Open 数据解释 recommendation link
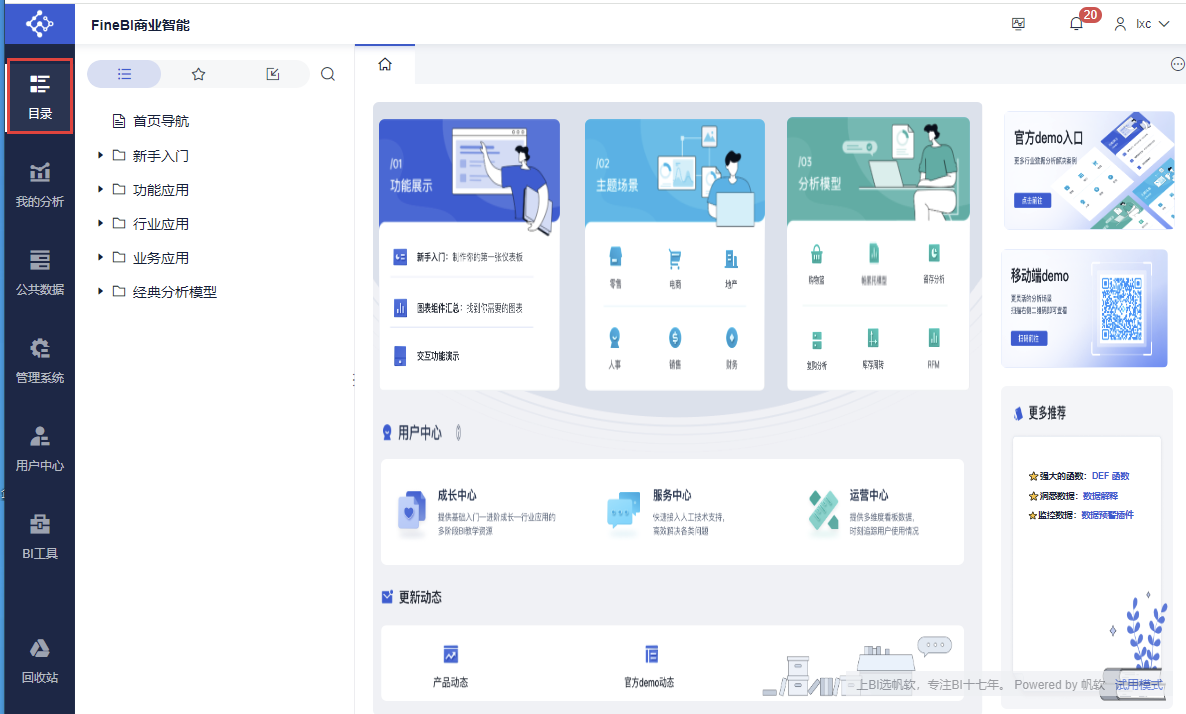1186x714 pixels. [x=1100, y=496]
